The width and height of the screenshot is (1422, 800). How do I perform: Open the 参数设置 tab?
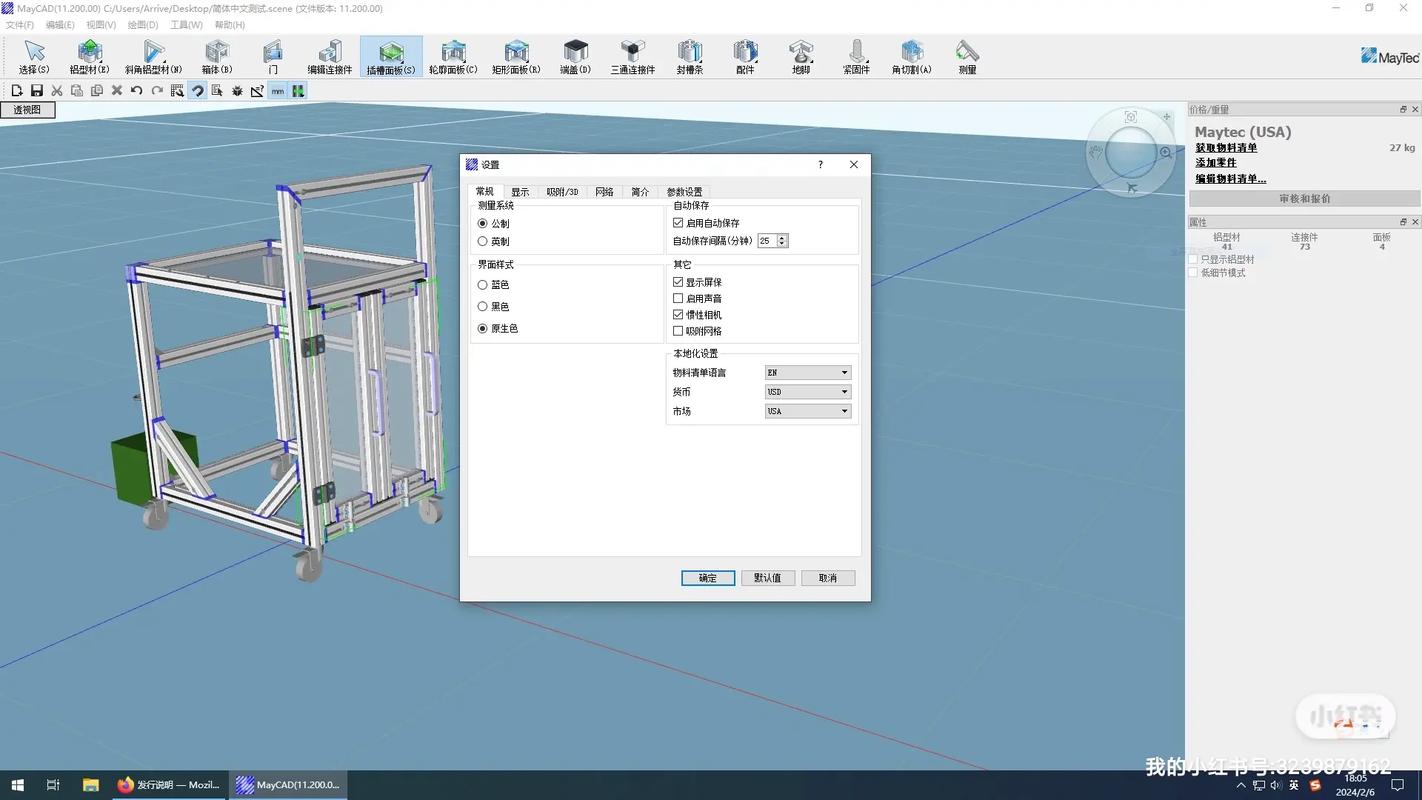pos(684,192)
